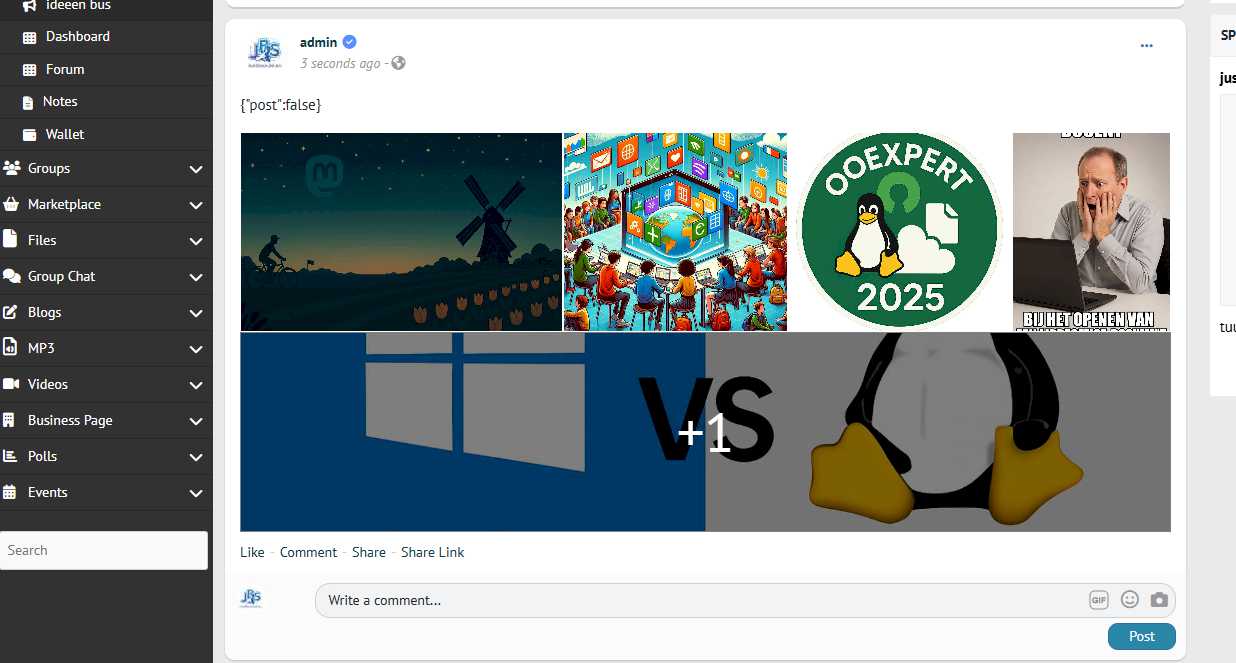Like the admin post
Screen dimensions: 1236x663
252,552
